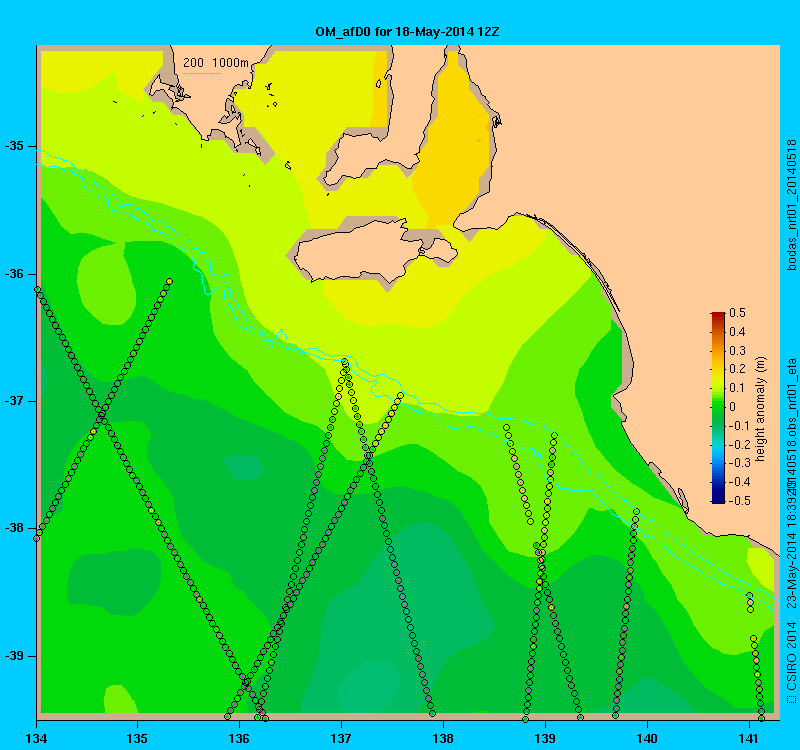
Task: Click the longitude label '134'
Action: (36, 738)
